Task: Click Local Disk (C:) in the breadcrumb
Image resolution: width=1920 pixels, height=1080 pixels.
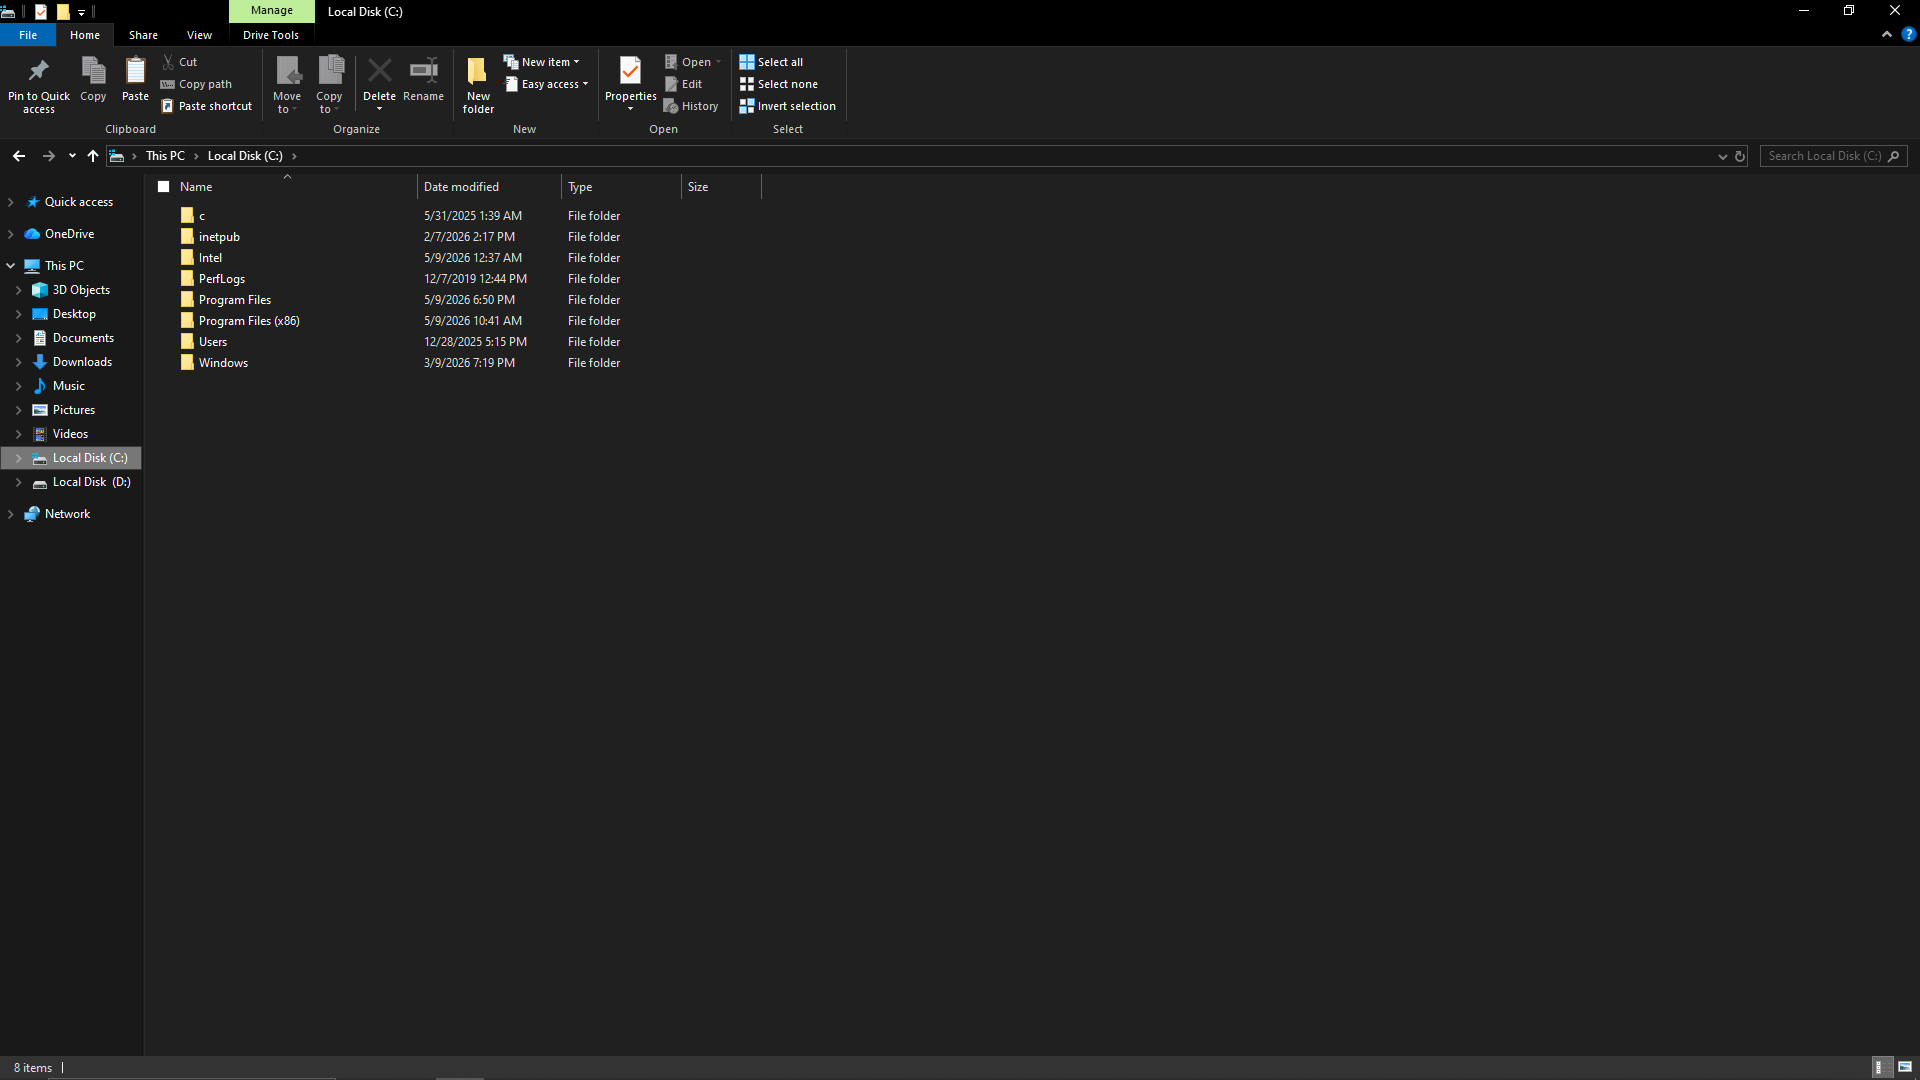Action: 245,156
